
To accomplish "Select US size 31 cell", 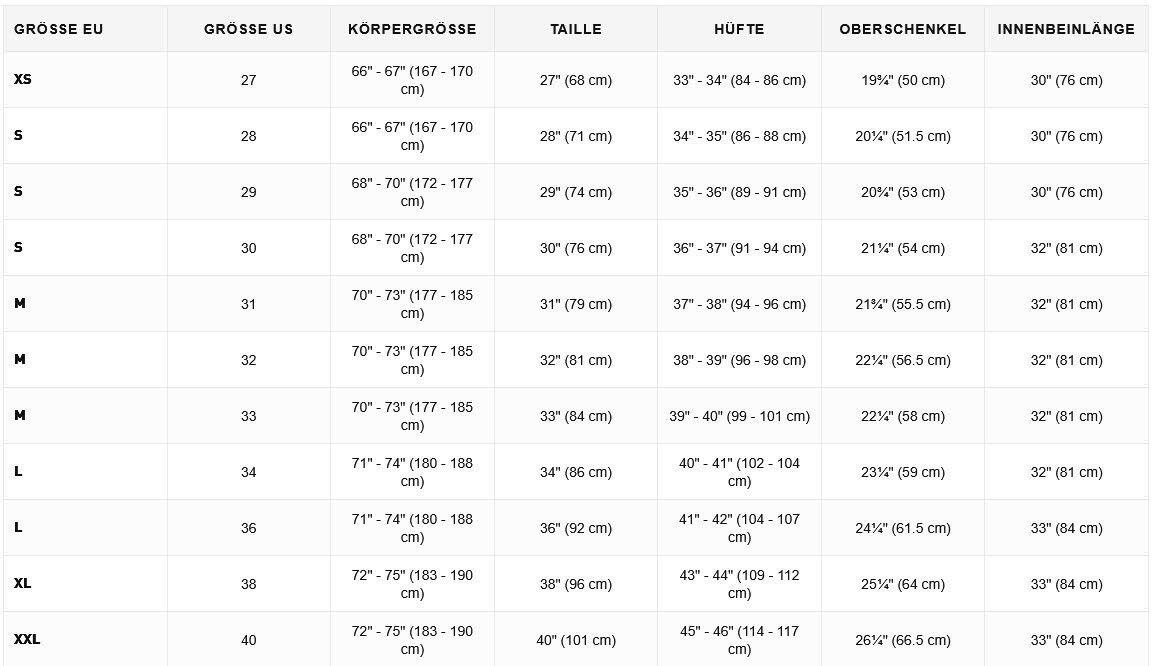I will pos(248,304).
